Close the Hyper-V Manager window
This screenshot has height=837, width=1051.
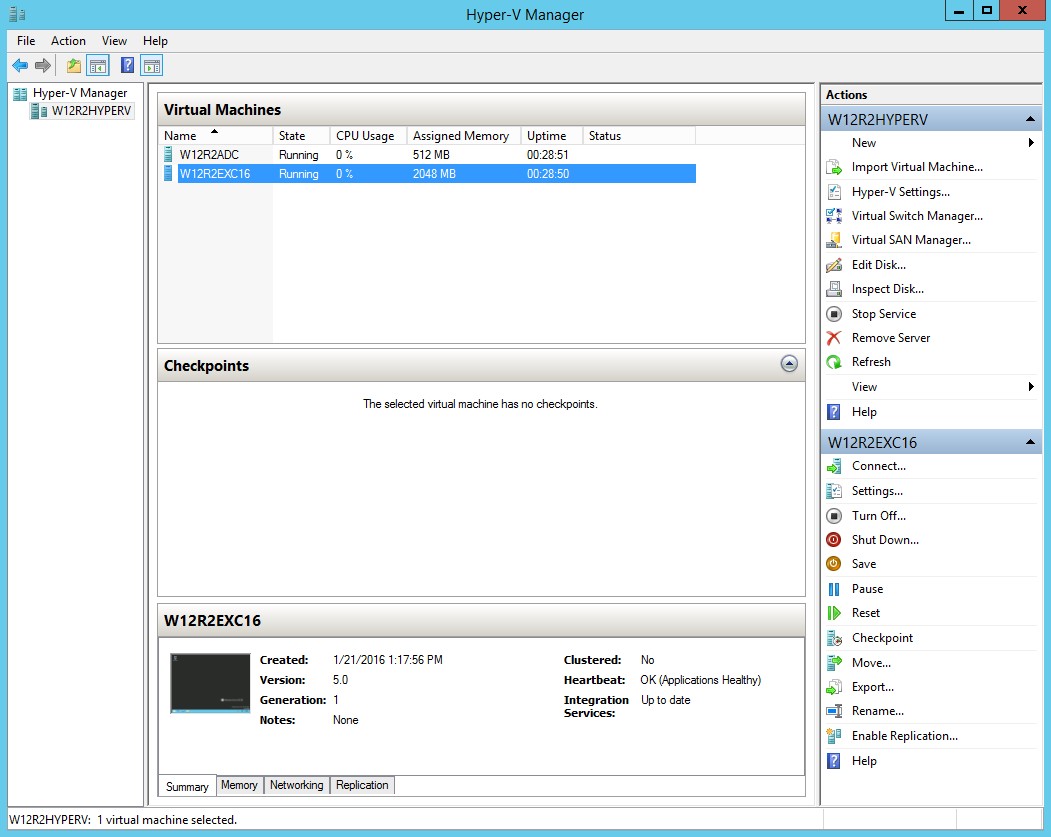coord(1023,11)
